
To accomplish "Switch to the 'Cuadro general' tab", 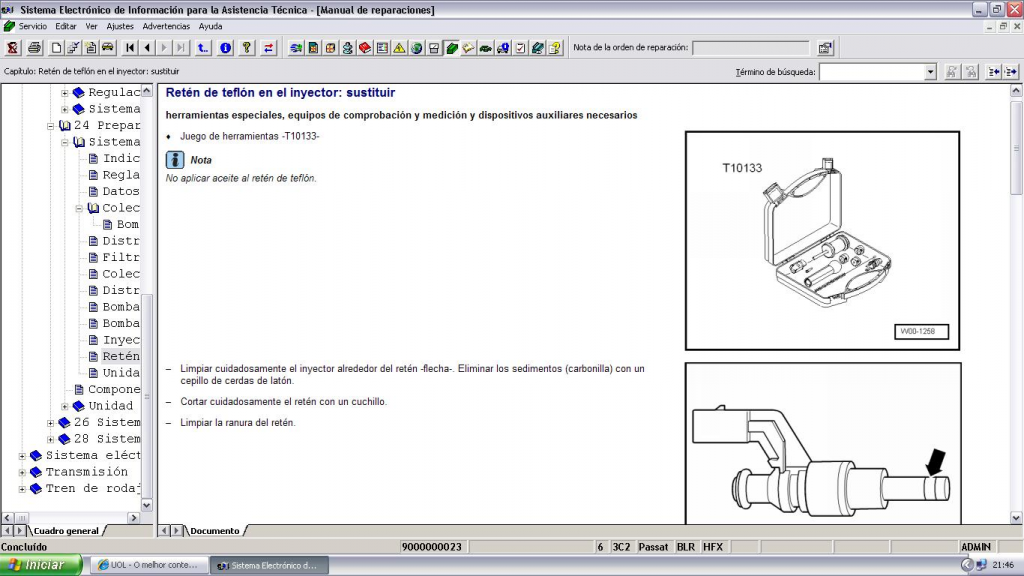I will 66,531.
